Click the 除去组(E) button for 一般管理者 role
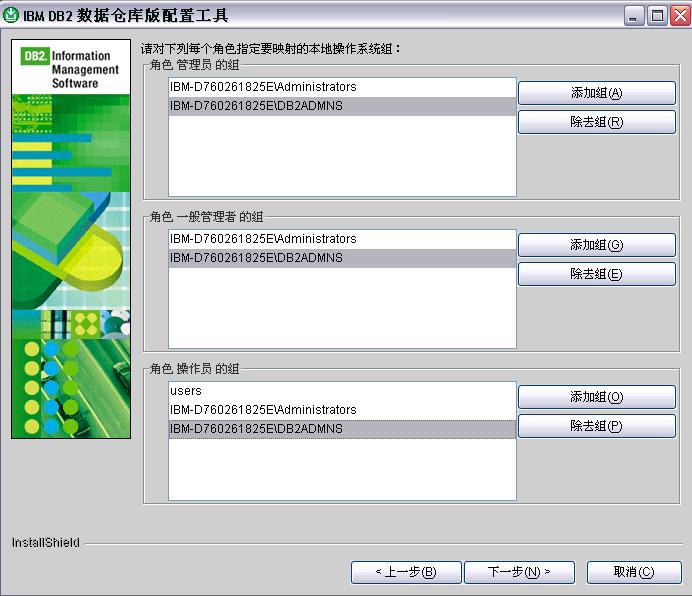 click(x=597, y=274)
